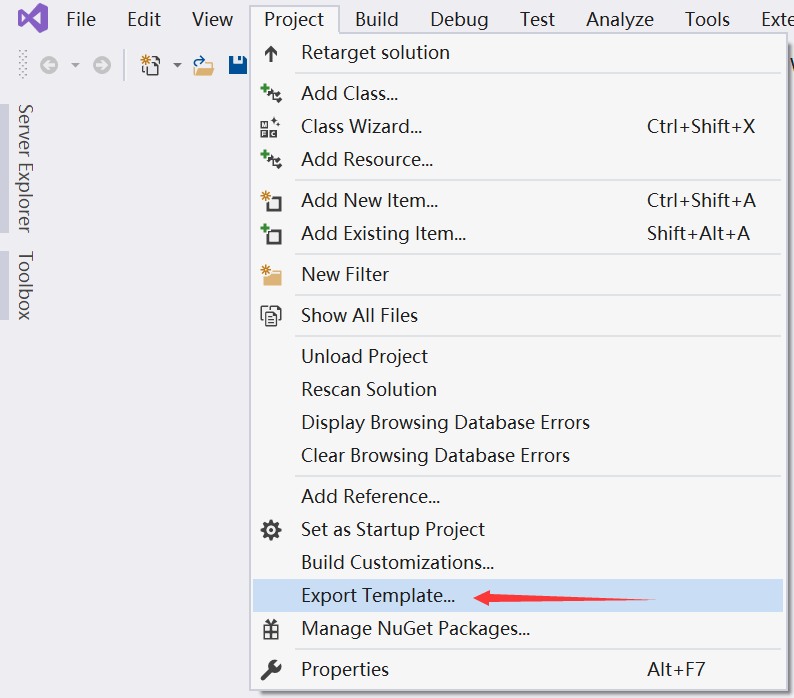The width and height of the screenshot is (794, 698).
Task: Select Class Wizard... menu entry
Action: coord(518,127)
